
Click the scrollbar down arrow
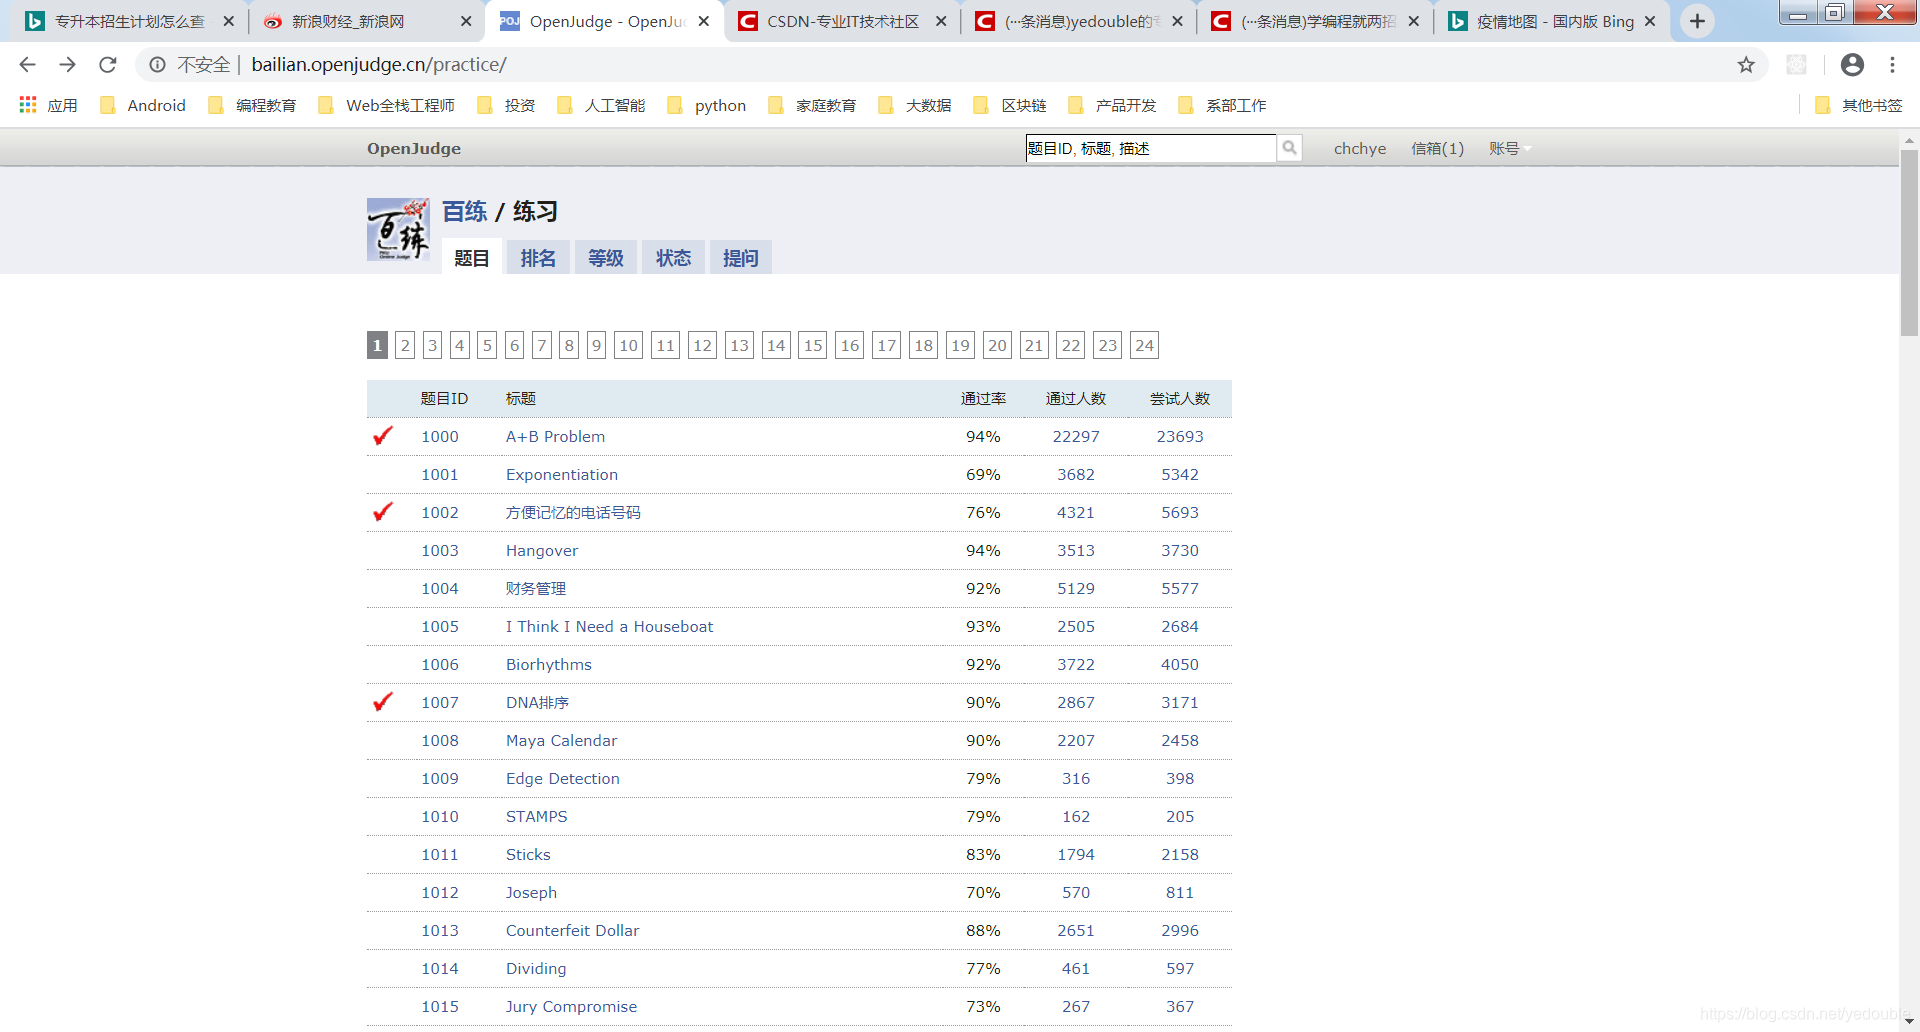[1909, 1022]
